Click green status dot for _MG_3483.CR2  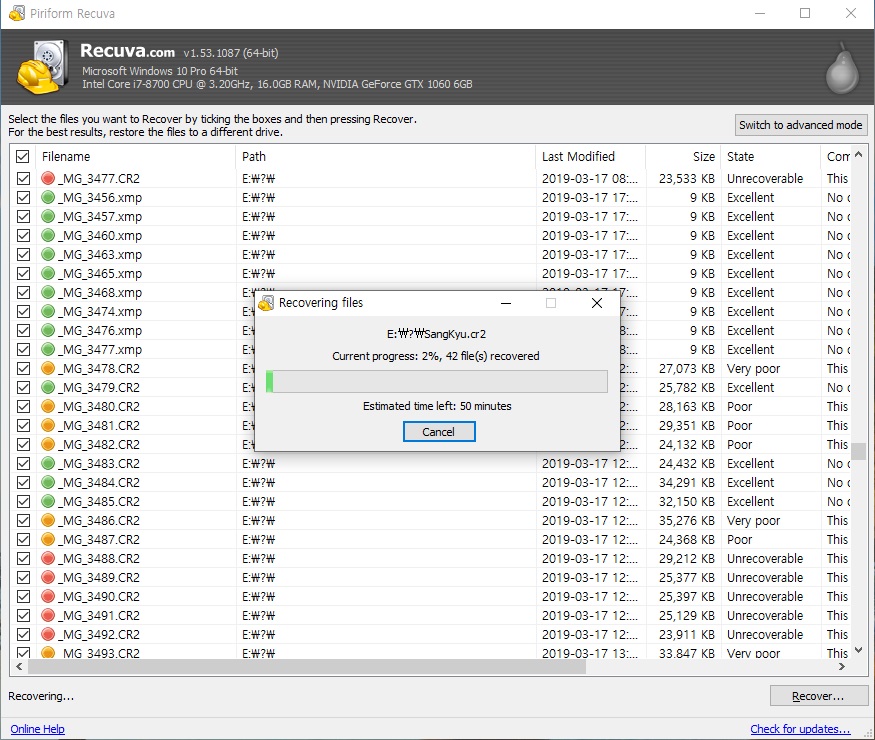(x=48, y=463)
